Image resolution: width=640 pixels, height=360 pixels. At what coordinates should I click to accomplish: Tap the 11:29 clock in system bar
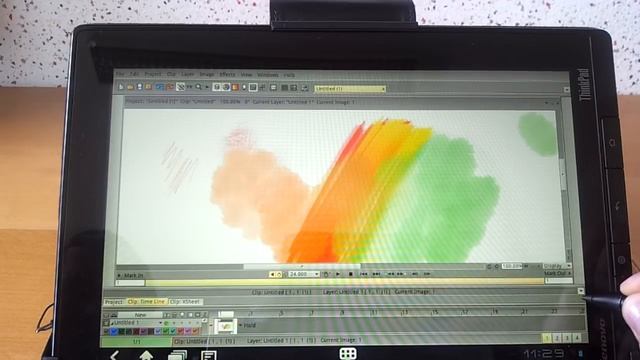544,353
